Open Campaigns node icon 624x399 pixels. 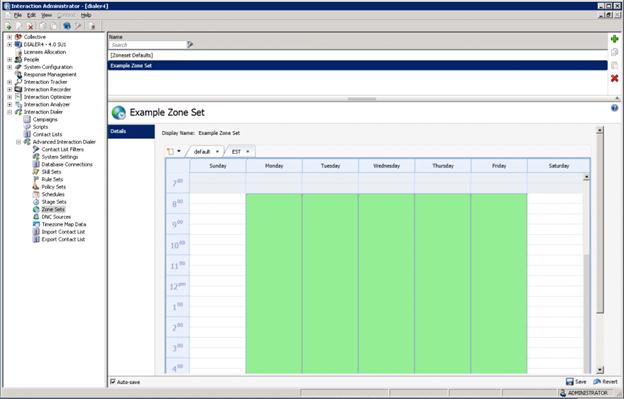[27, 119]
